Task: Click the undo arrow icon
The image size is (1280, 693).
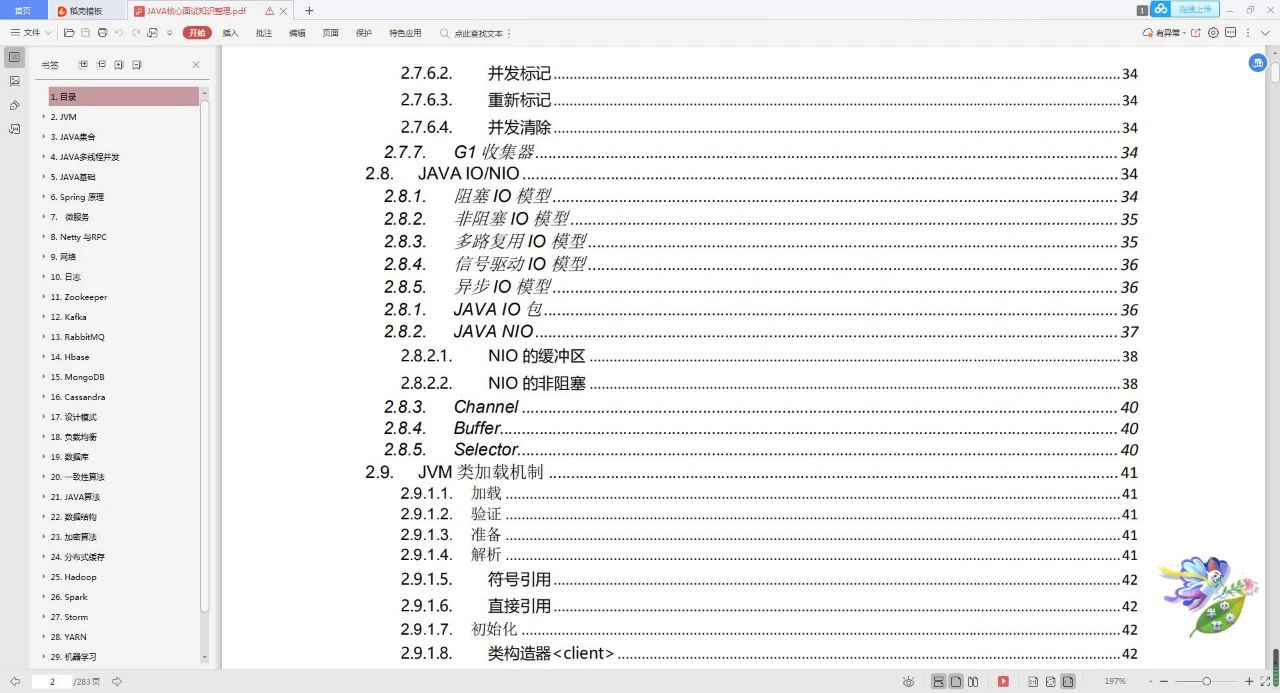Action: click(x=119, y=33)
